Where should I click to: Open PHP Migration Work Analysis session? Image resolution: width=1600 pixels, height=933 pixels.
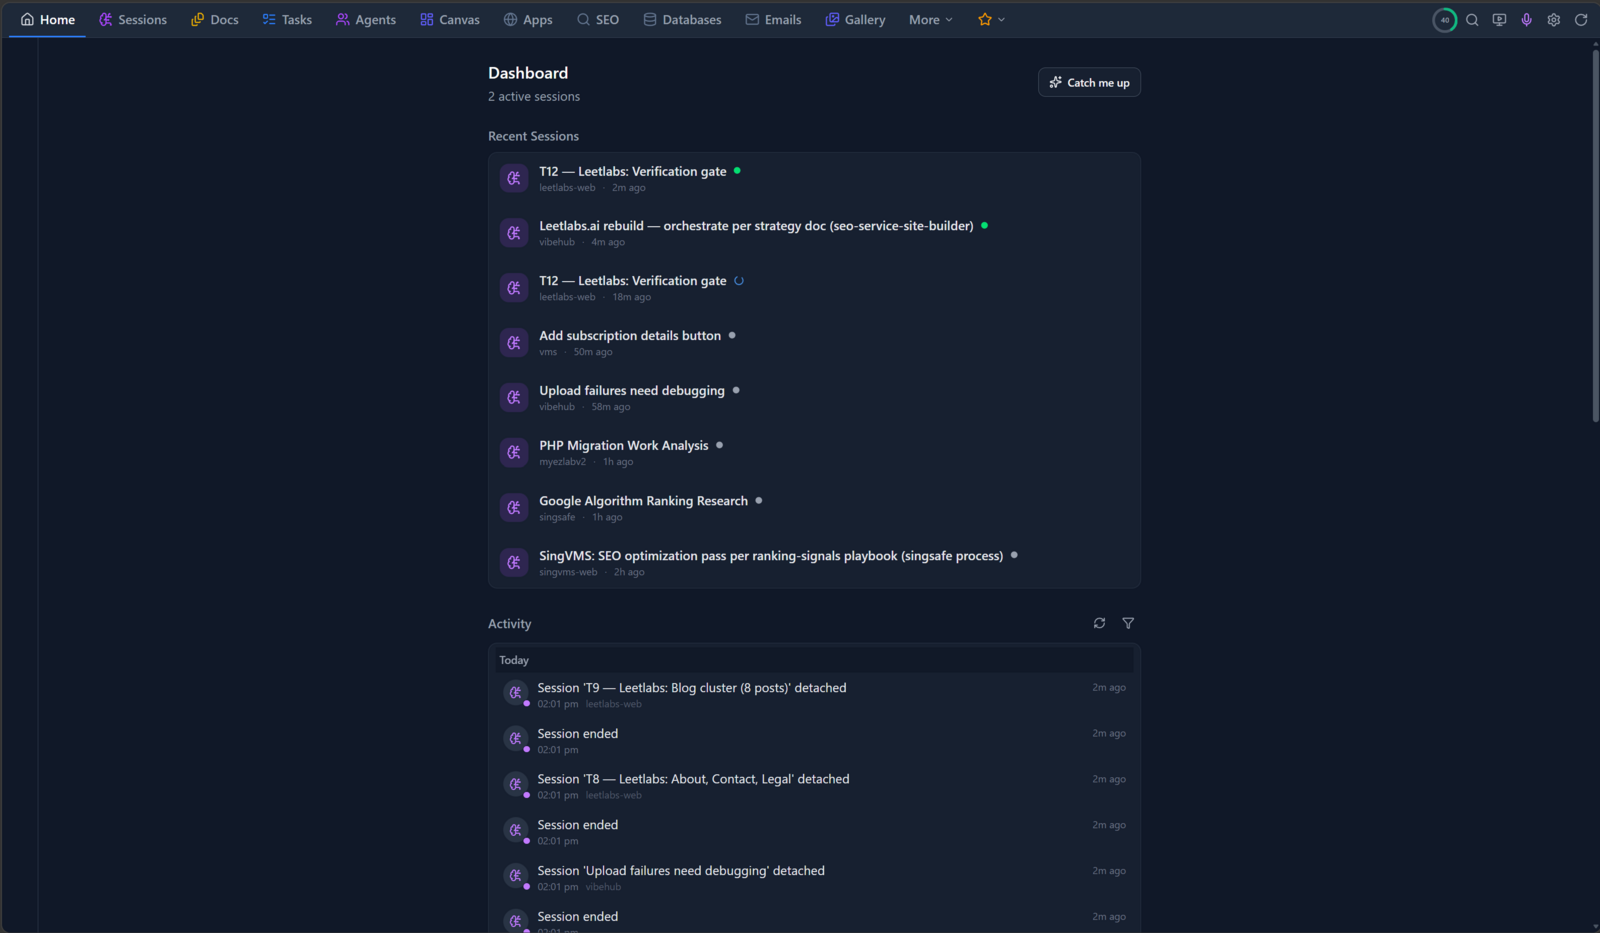[x=814, y=452]
